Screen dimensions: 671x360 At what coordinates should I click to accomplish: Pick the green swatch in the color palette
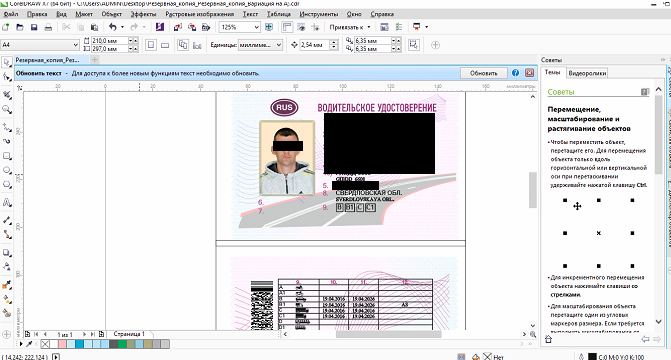coord(122,344)
